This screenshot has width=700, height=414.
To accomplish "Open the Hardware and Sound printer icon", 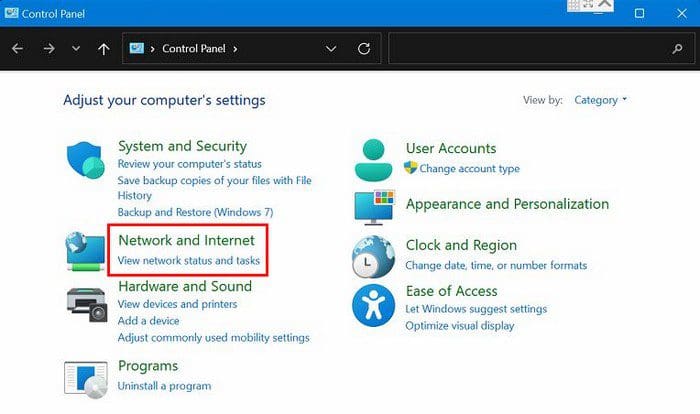I will click(87, 304).
